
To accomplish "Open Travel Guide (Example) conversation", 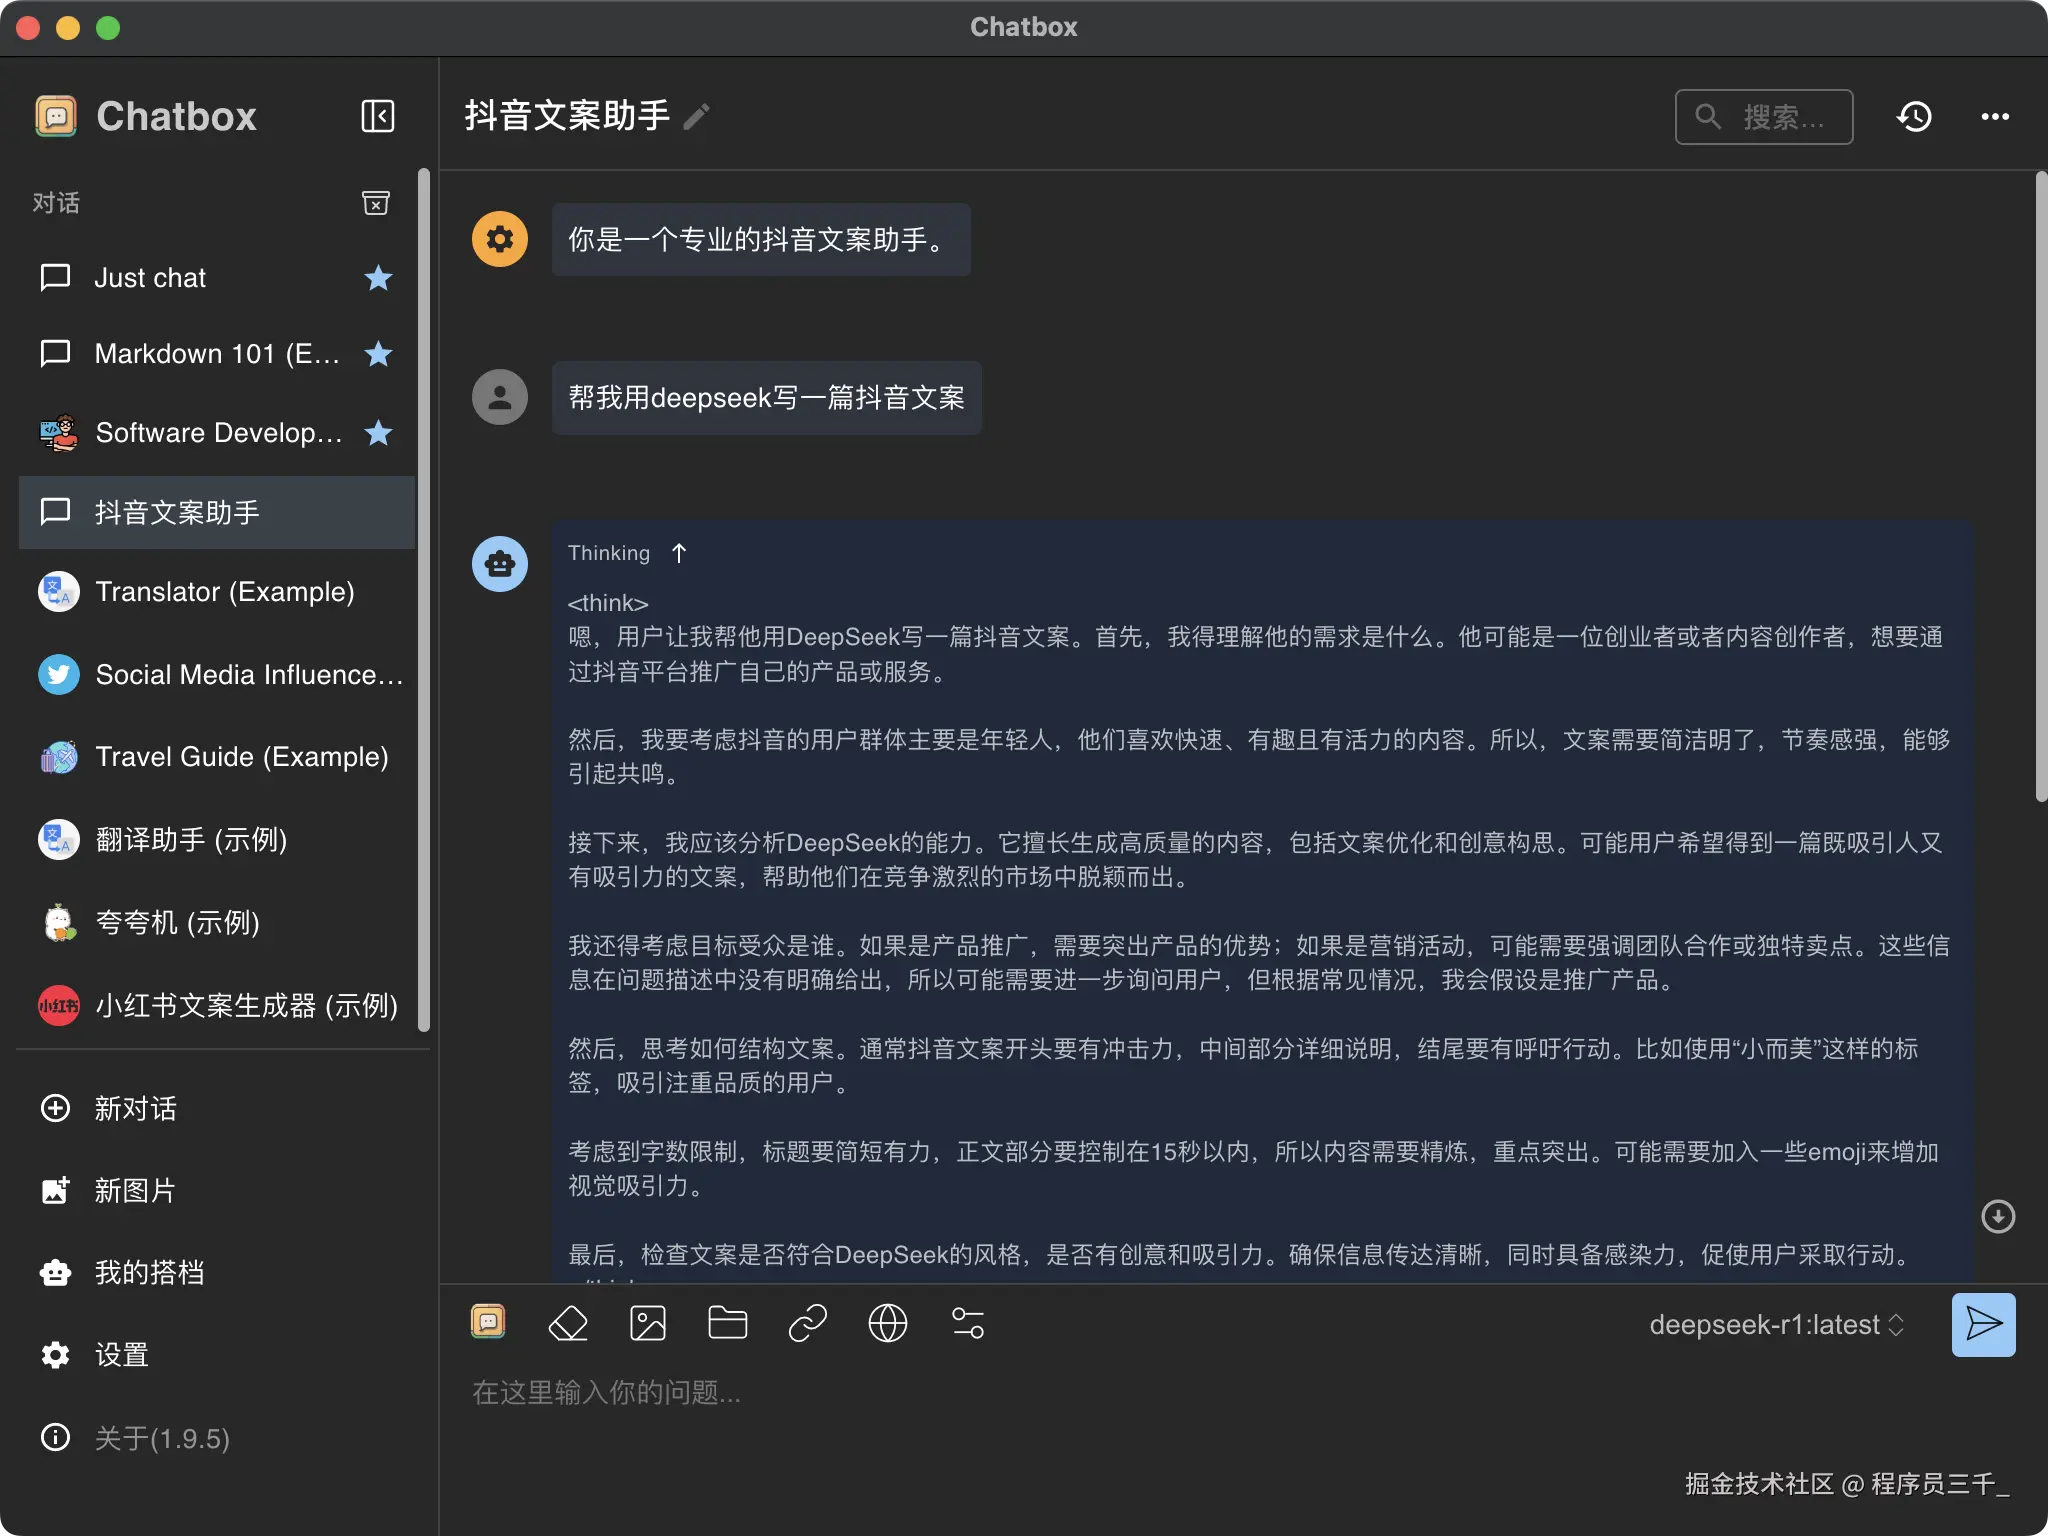I will click(241, 757).
